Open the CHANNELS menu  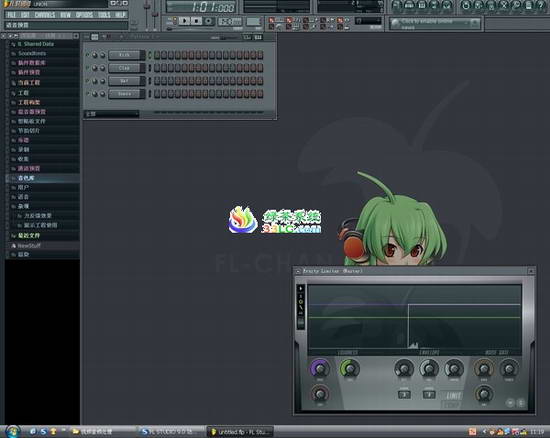(x=45, y=15)
